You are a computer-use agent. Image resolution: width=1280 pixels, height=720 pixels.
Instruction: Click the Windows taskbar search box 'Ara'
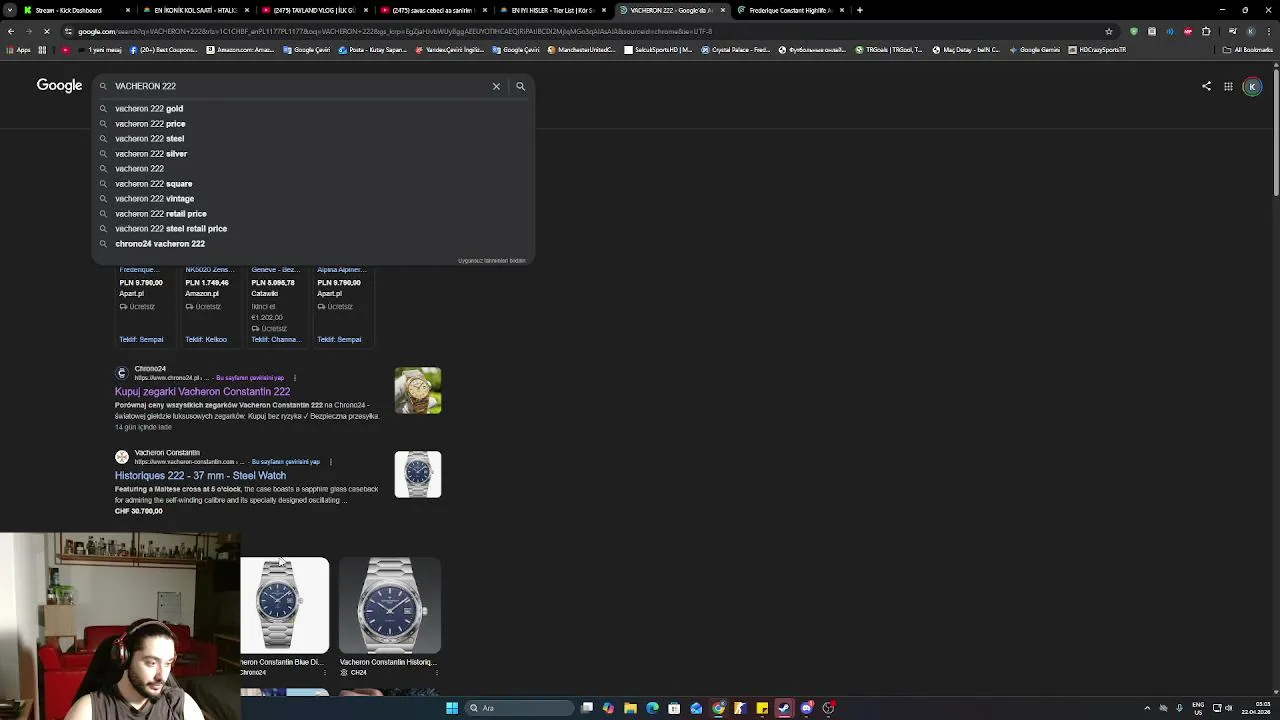click(519, 708)
